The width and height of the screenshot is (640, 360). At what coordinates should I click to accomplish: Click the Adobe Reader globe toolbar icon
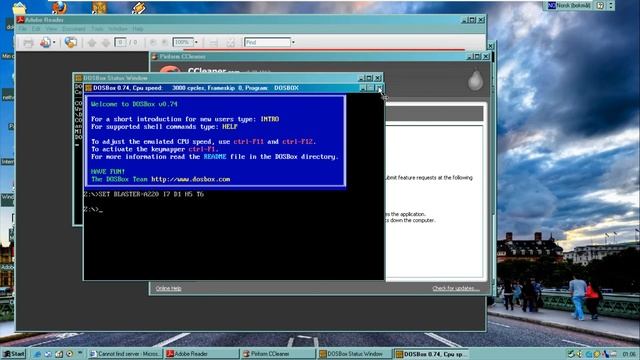(x=71, y=42)
